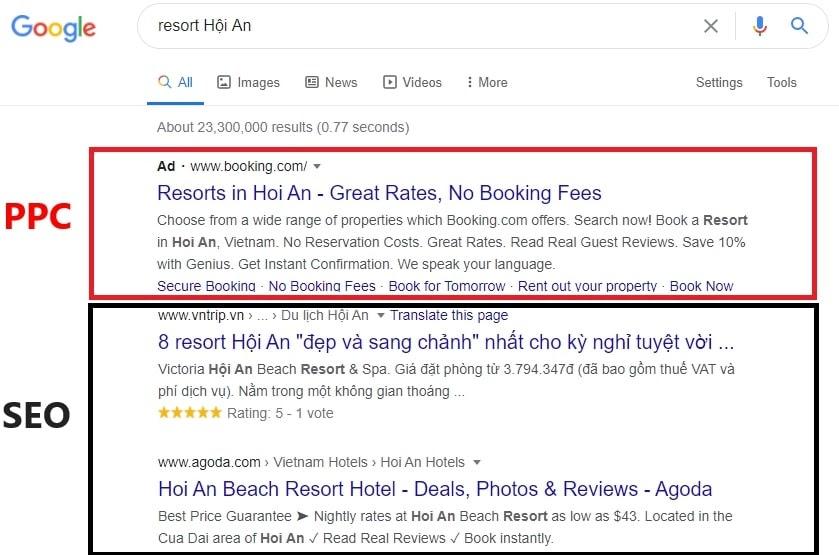Open the 8 resort Hội An result
The image size is (839, 555).
coord(446,341)
